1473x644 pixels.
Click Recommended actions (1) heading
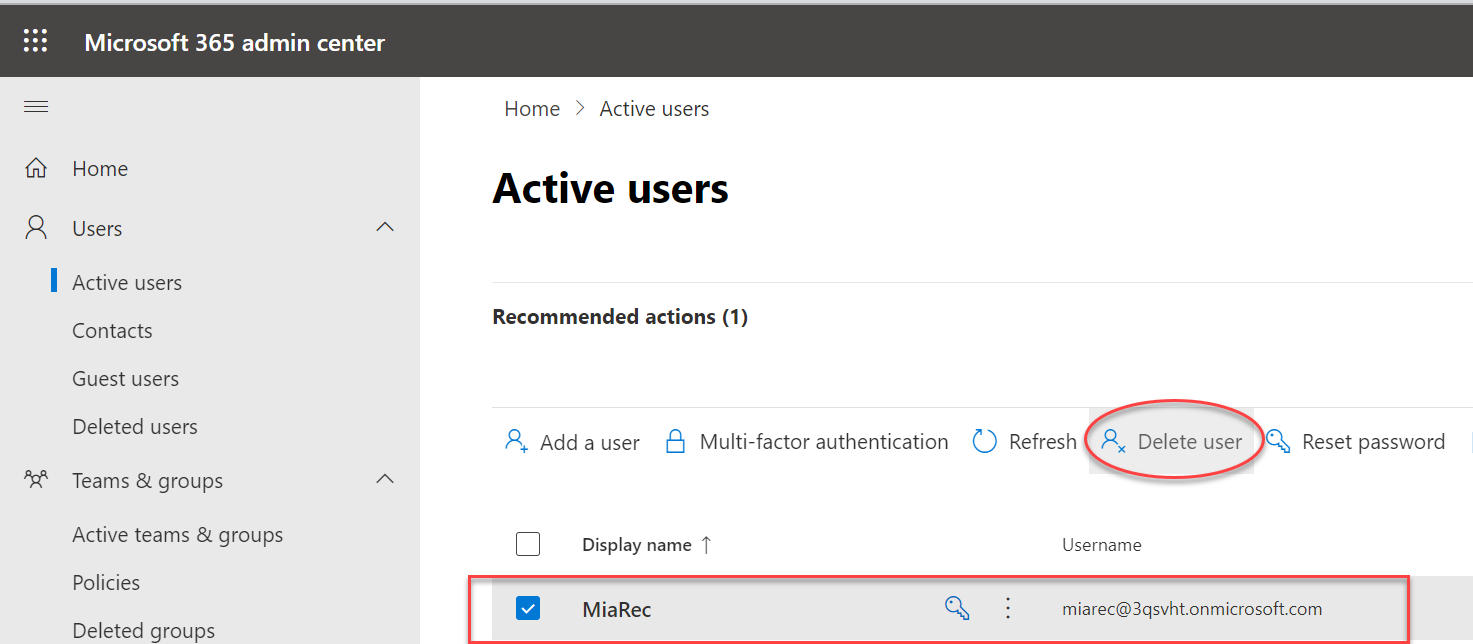click(x=620, y=317)
